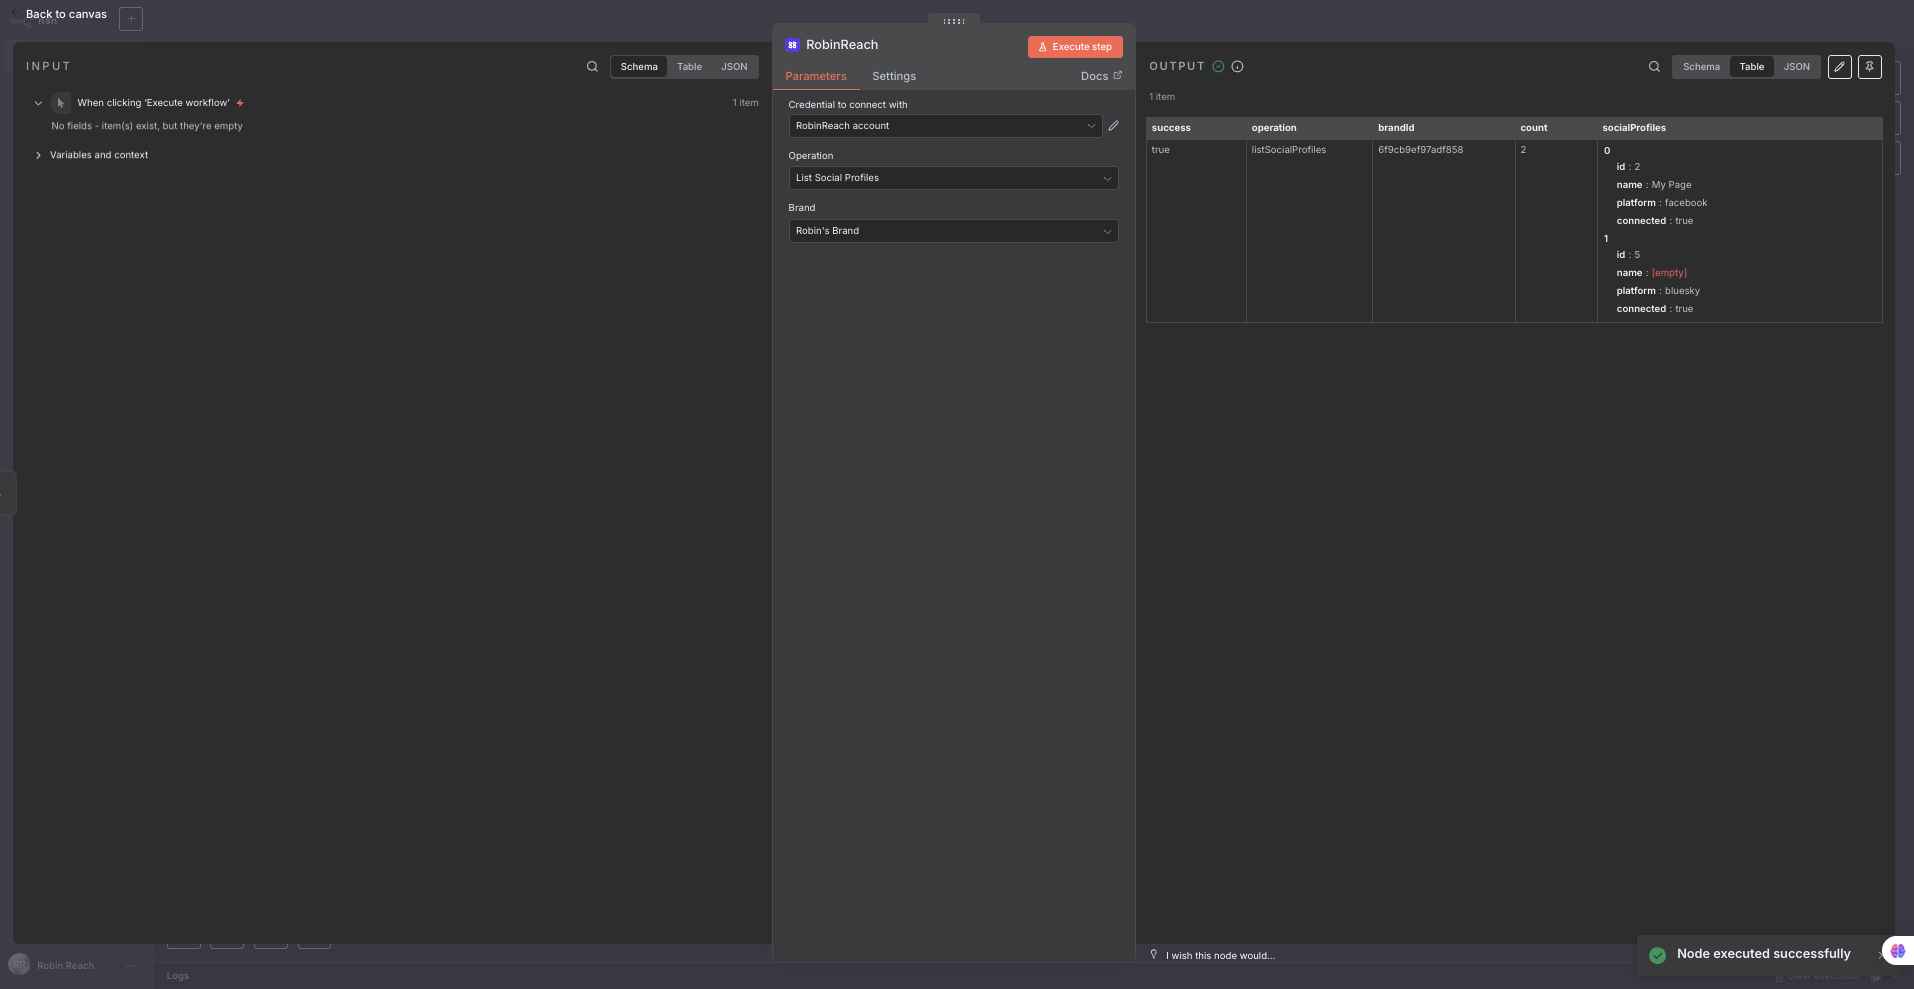Click the 'facebook' platform value
This screenshot has width=1914, height=989.
pos(1686,203)
